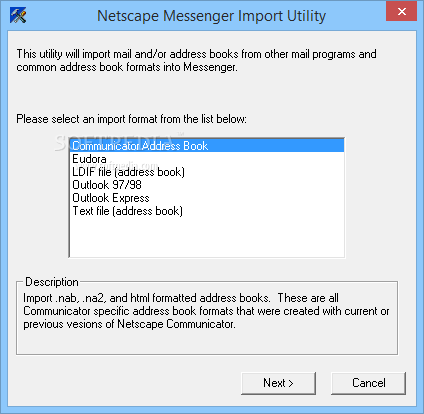Close the Import Utility window
The width and height of the screenshot is (424, 414).
[401, 11]
